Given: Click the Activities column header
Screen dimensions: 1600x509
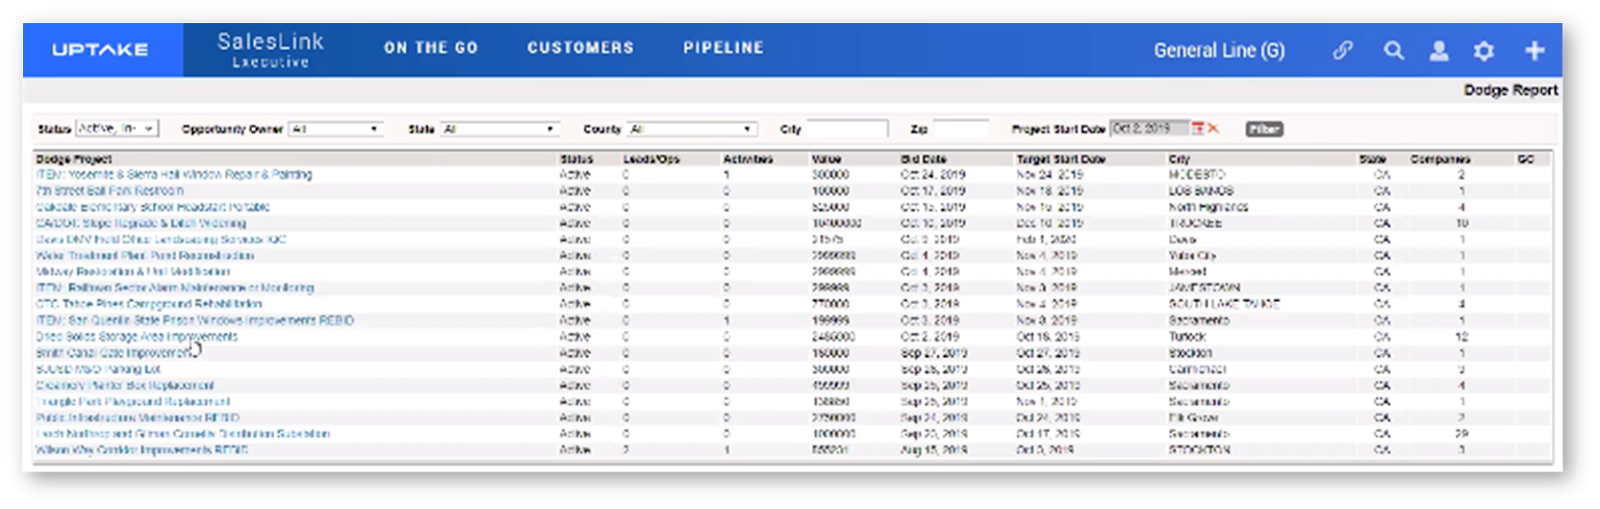Looking at the screenshot, I should point(748,159).
